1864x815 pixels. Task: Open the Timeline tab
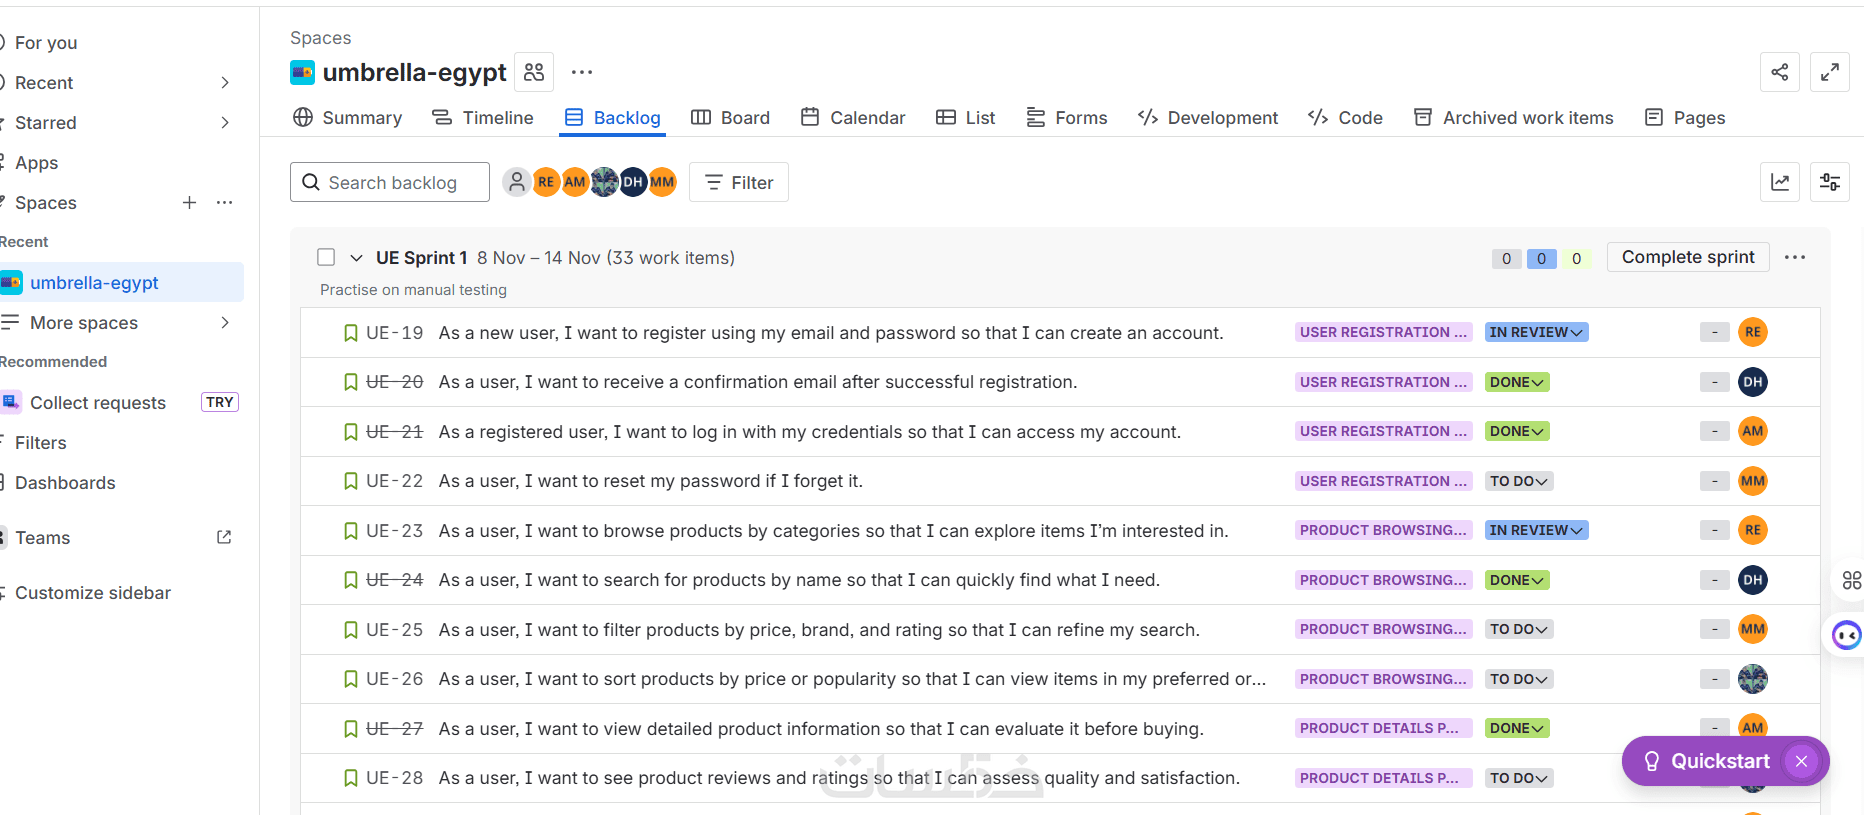pyautogui.click(x=483, y=118)
